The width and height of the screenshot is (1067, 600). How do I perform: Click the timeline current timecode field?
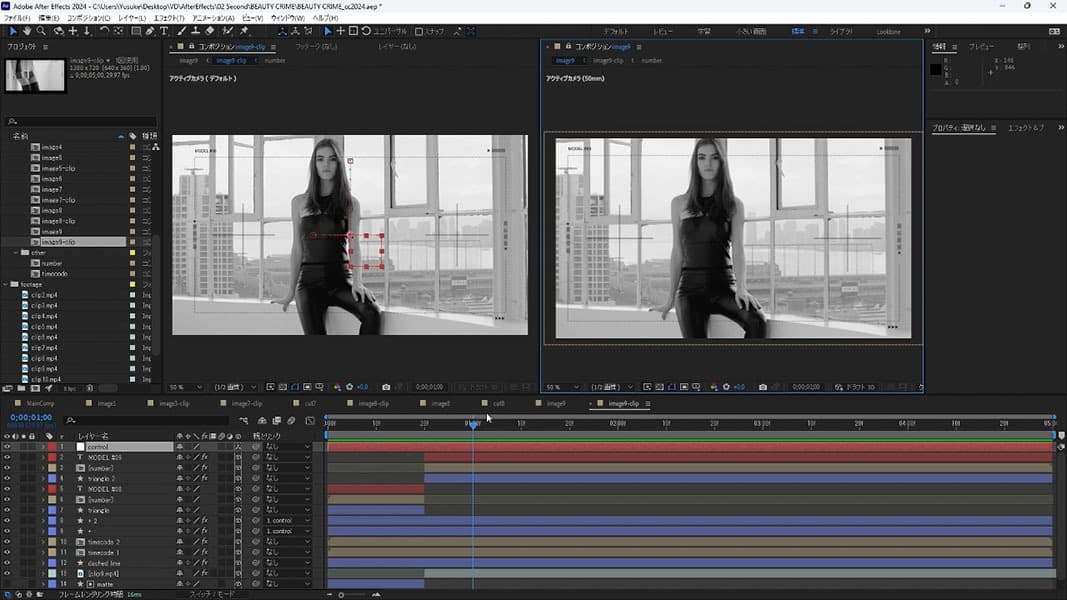tap(31, 418)
